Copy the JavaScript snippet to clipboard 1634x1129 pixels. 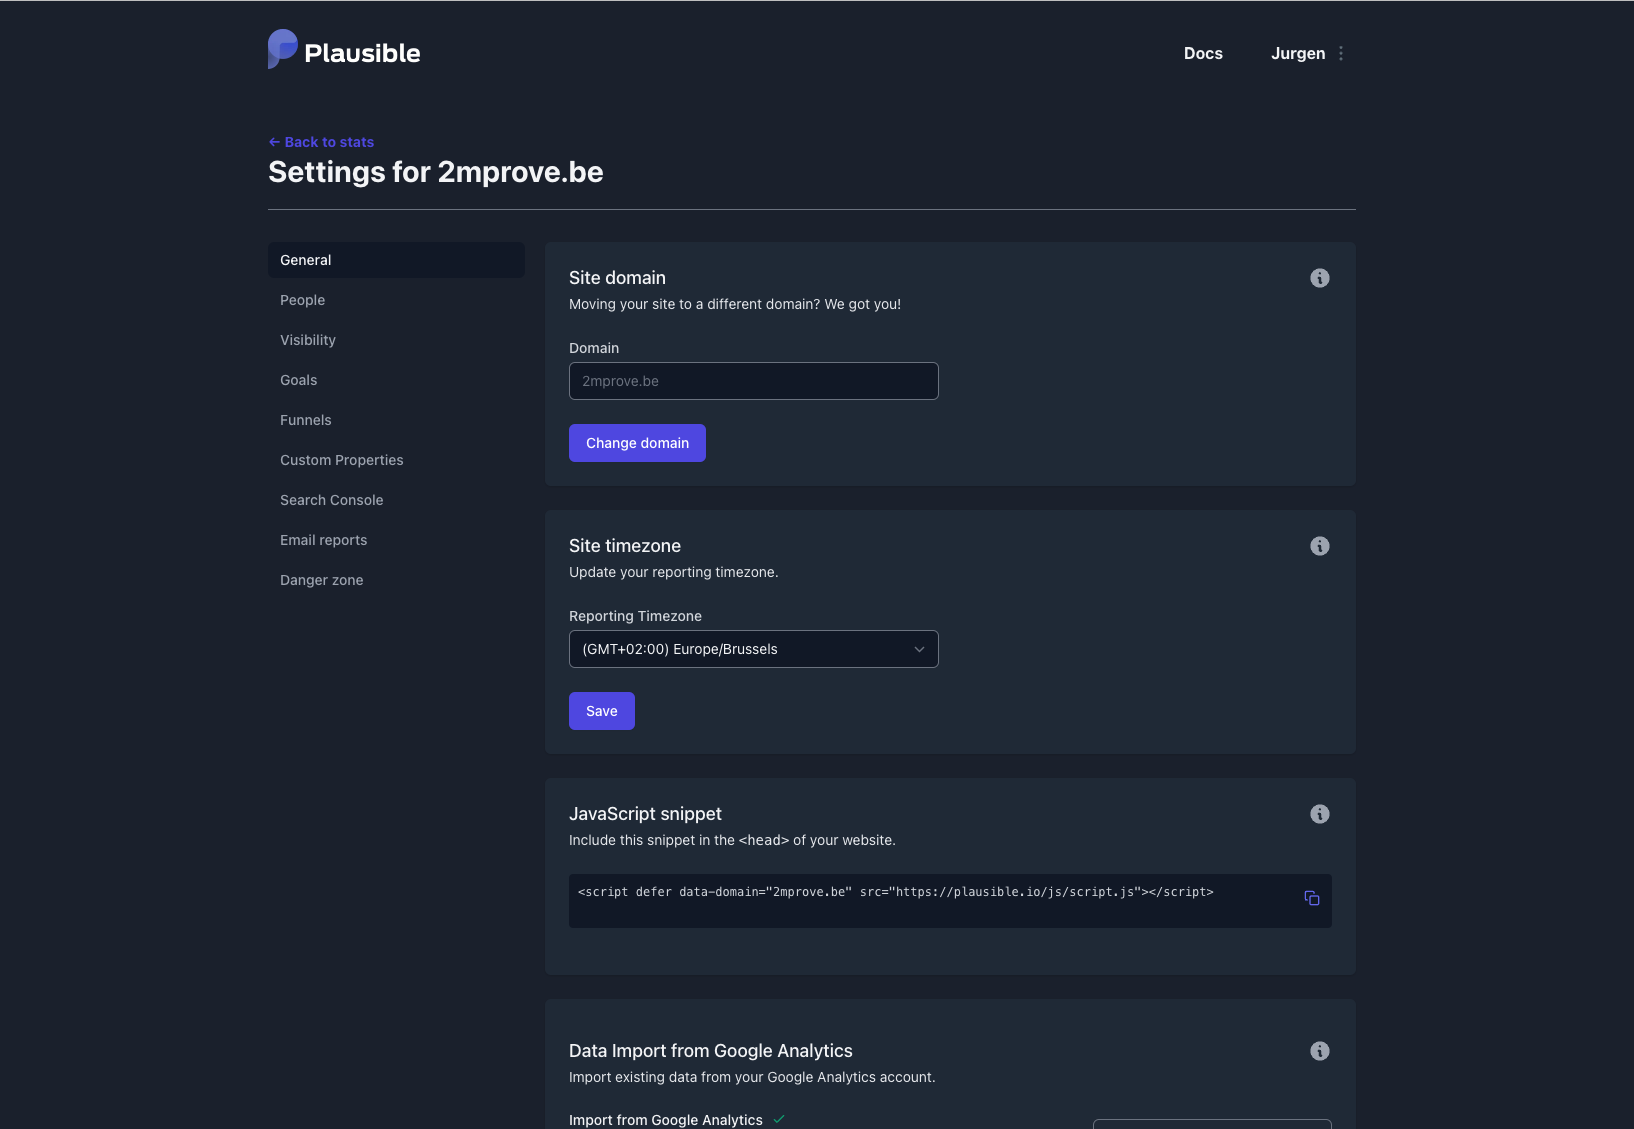1312,898
